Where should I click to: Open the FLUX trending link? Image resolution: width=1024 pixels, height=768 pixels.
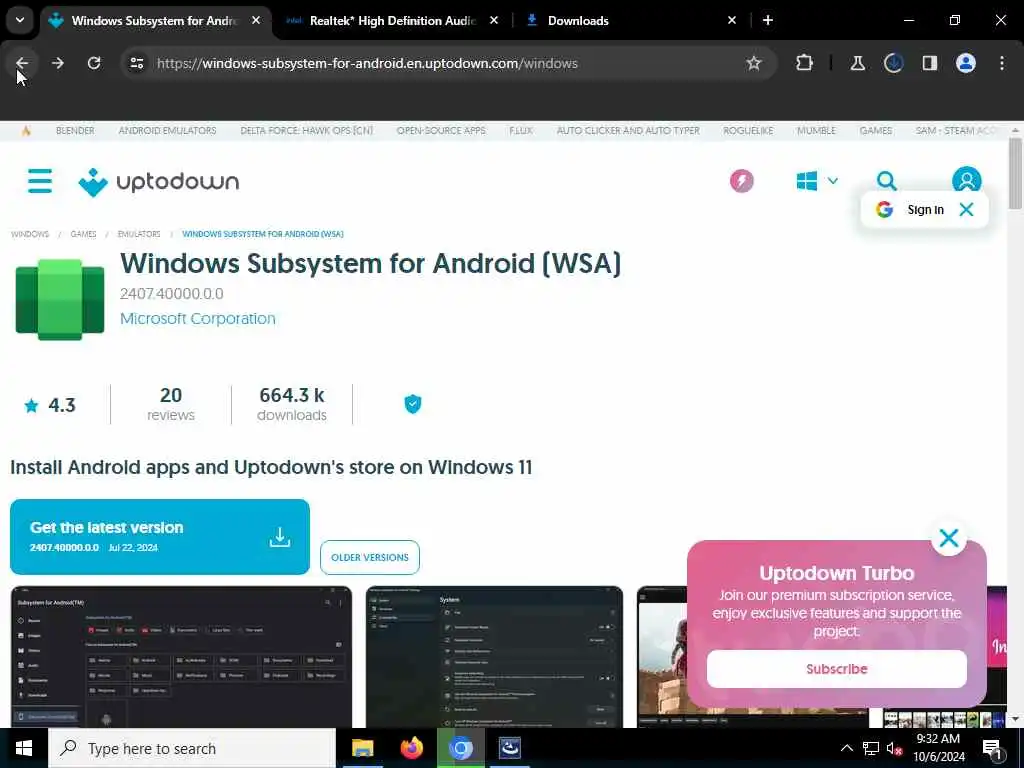521,131
